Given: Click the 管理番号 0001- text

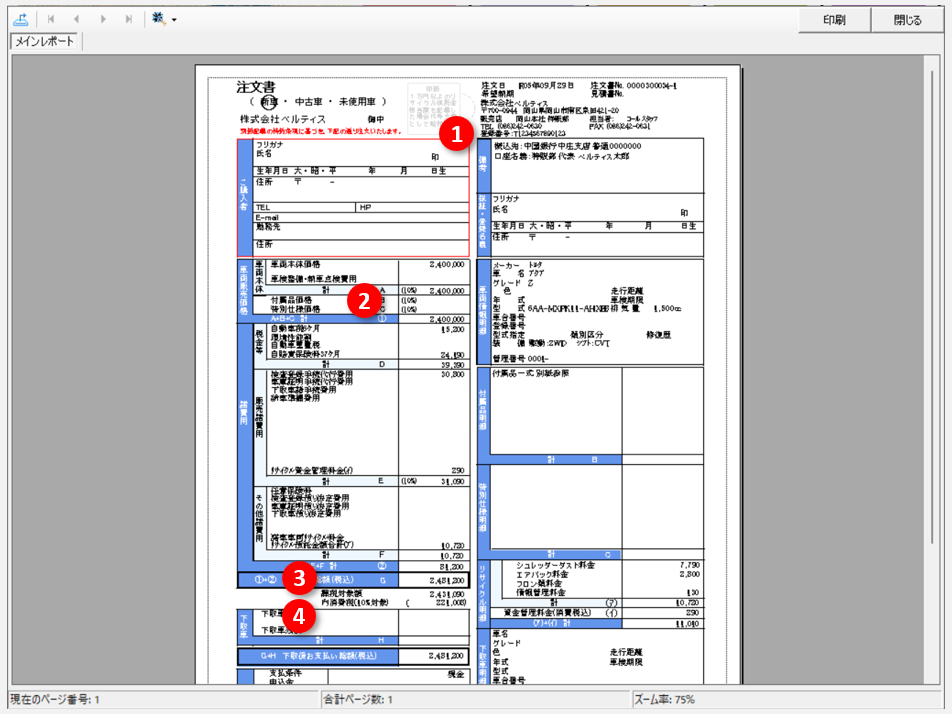Looking at the screenshot, I should tap(520, 359).
